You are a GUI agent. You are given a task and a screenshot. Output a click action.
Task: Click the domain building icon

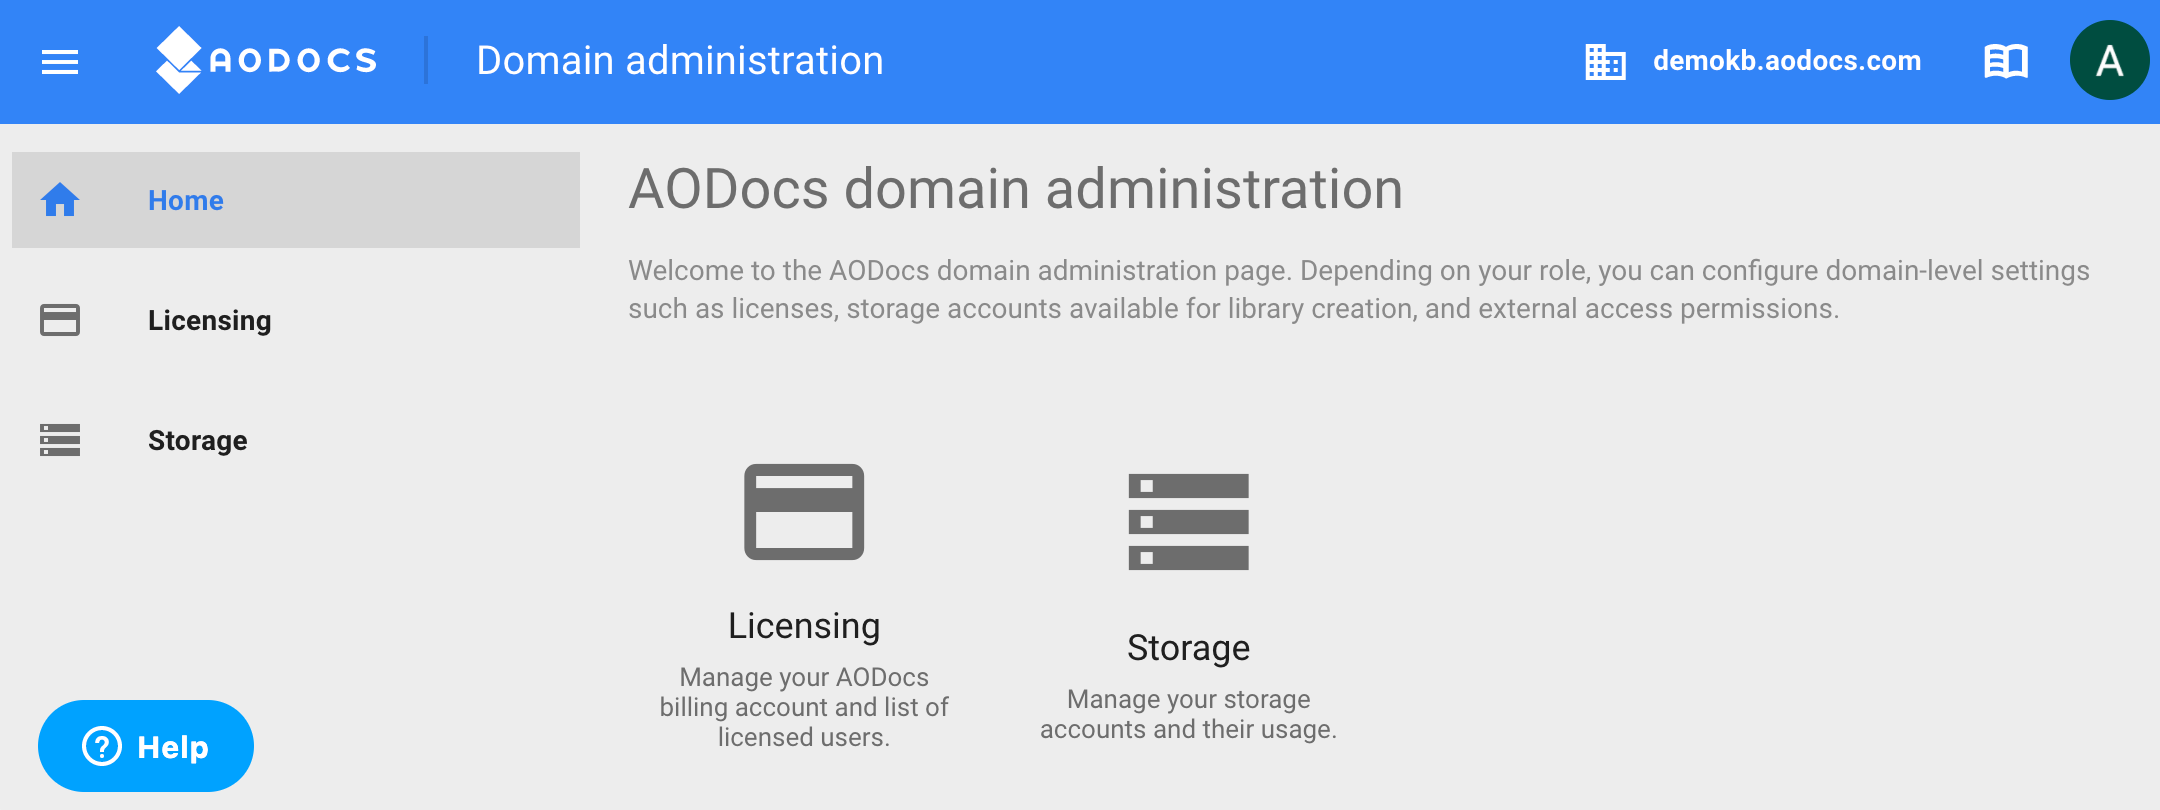click(x=1605, y=61)
